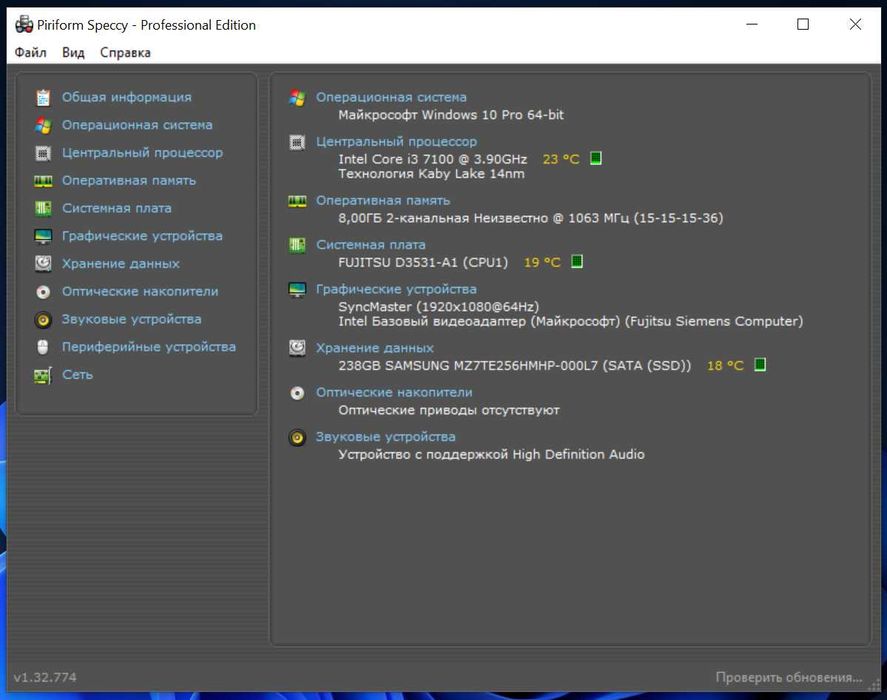
Task: Click Оперативная память heading in summary
Action: (x=383, y=201)
